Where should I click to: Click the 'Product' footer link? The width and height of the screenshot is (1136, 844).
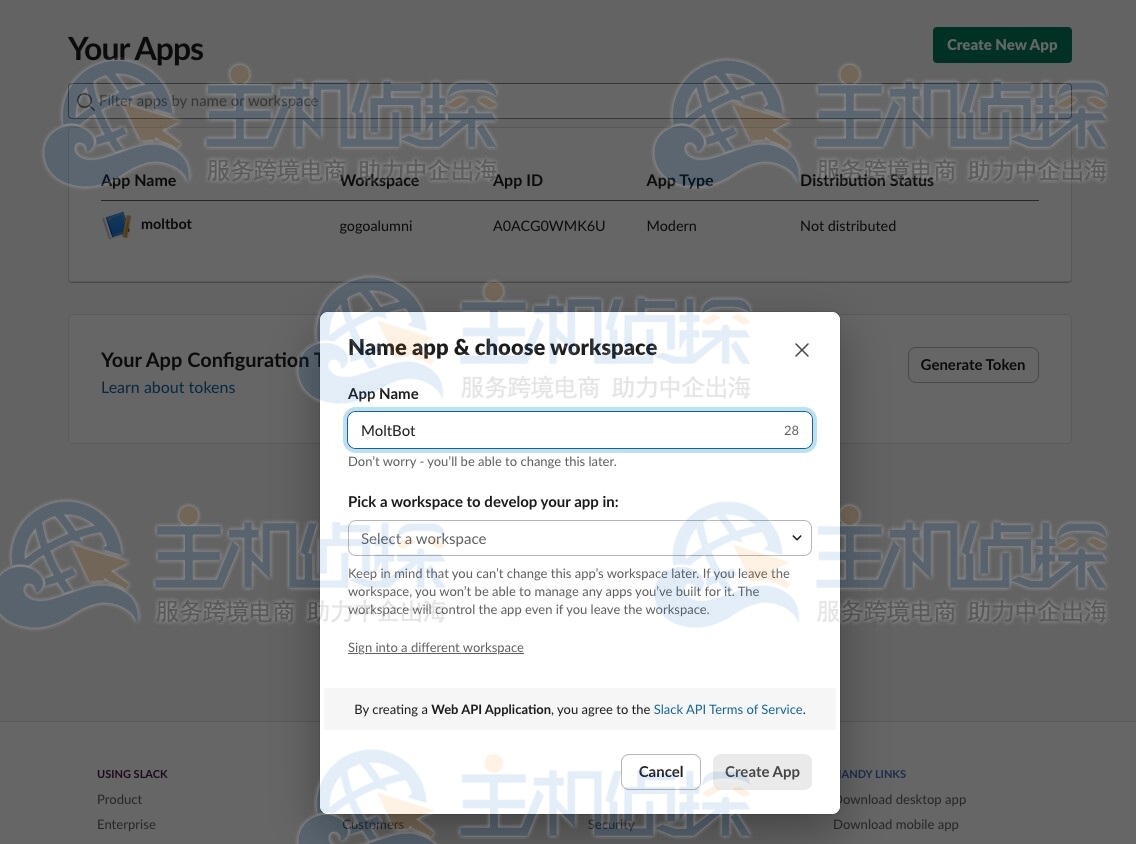119,799
